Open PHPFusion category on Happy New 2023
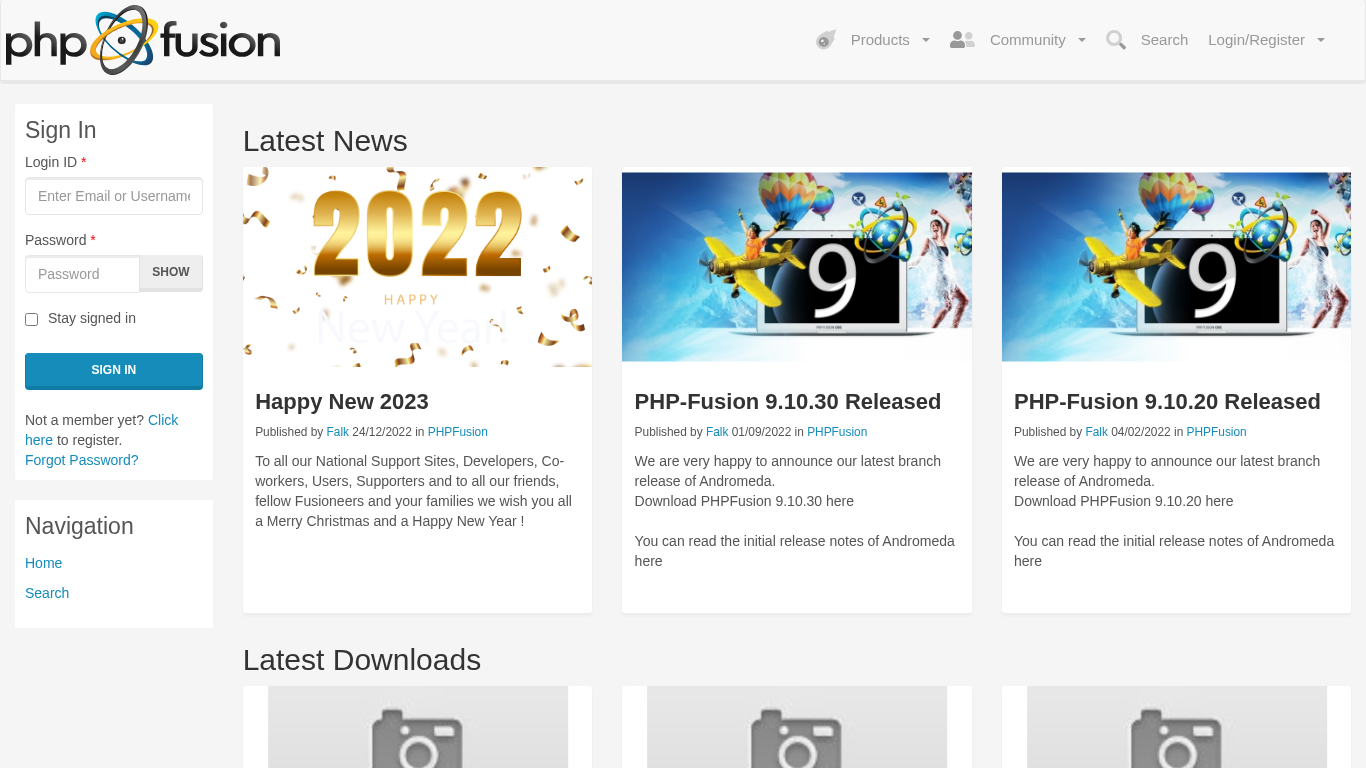 tap(458, 432)
